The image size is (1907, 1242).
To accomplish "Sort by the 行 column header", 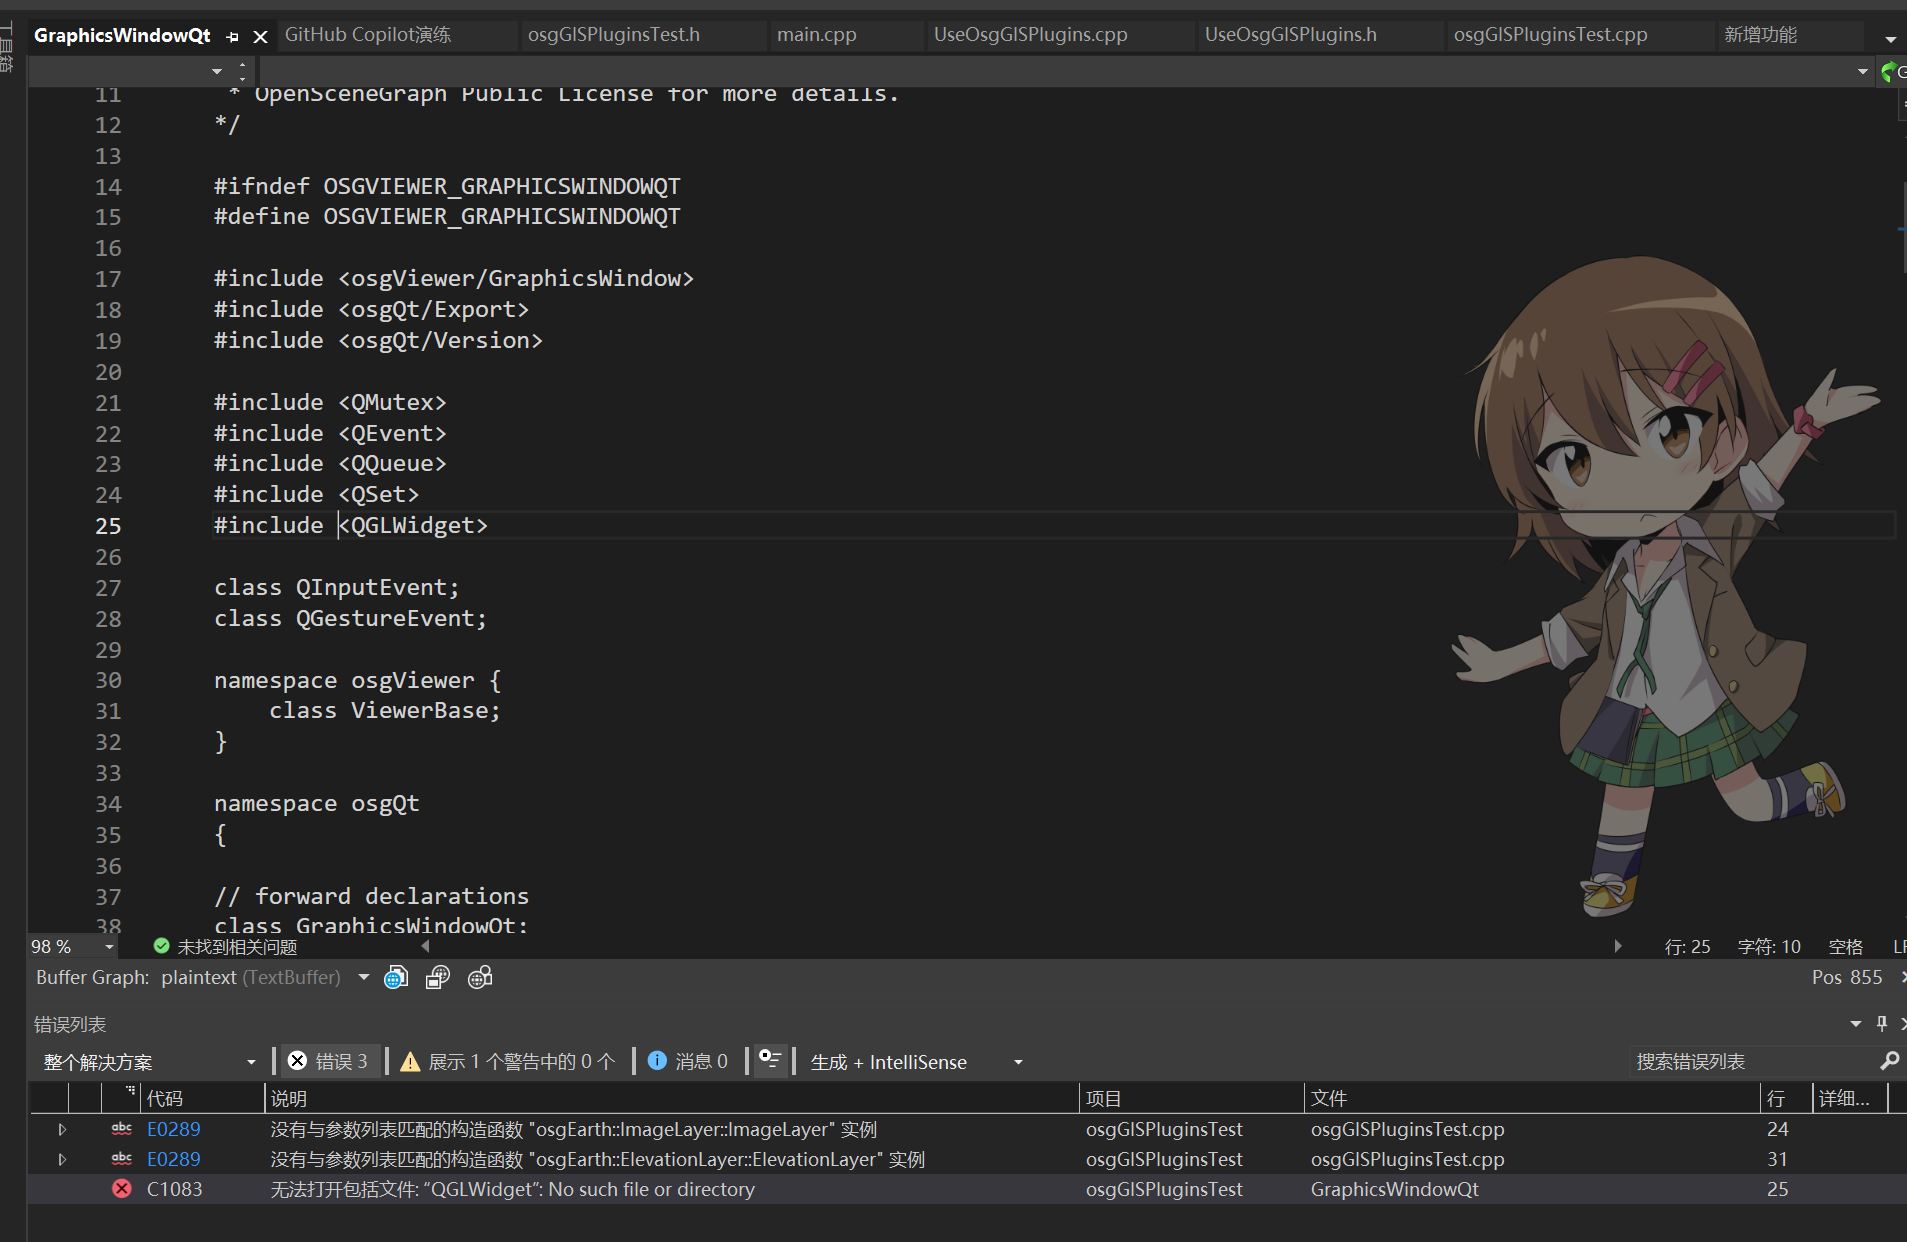I will 1786,1099.
